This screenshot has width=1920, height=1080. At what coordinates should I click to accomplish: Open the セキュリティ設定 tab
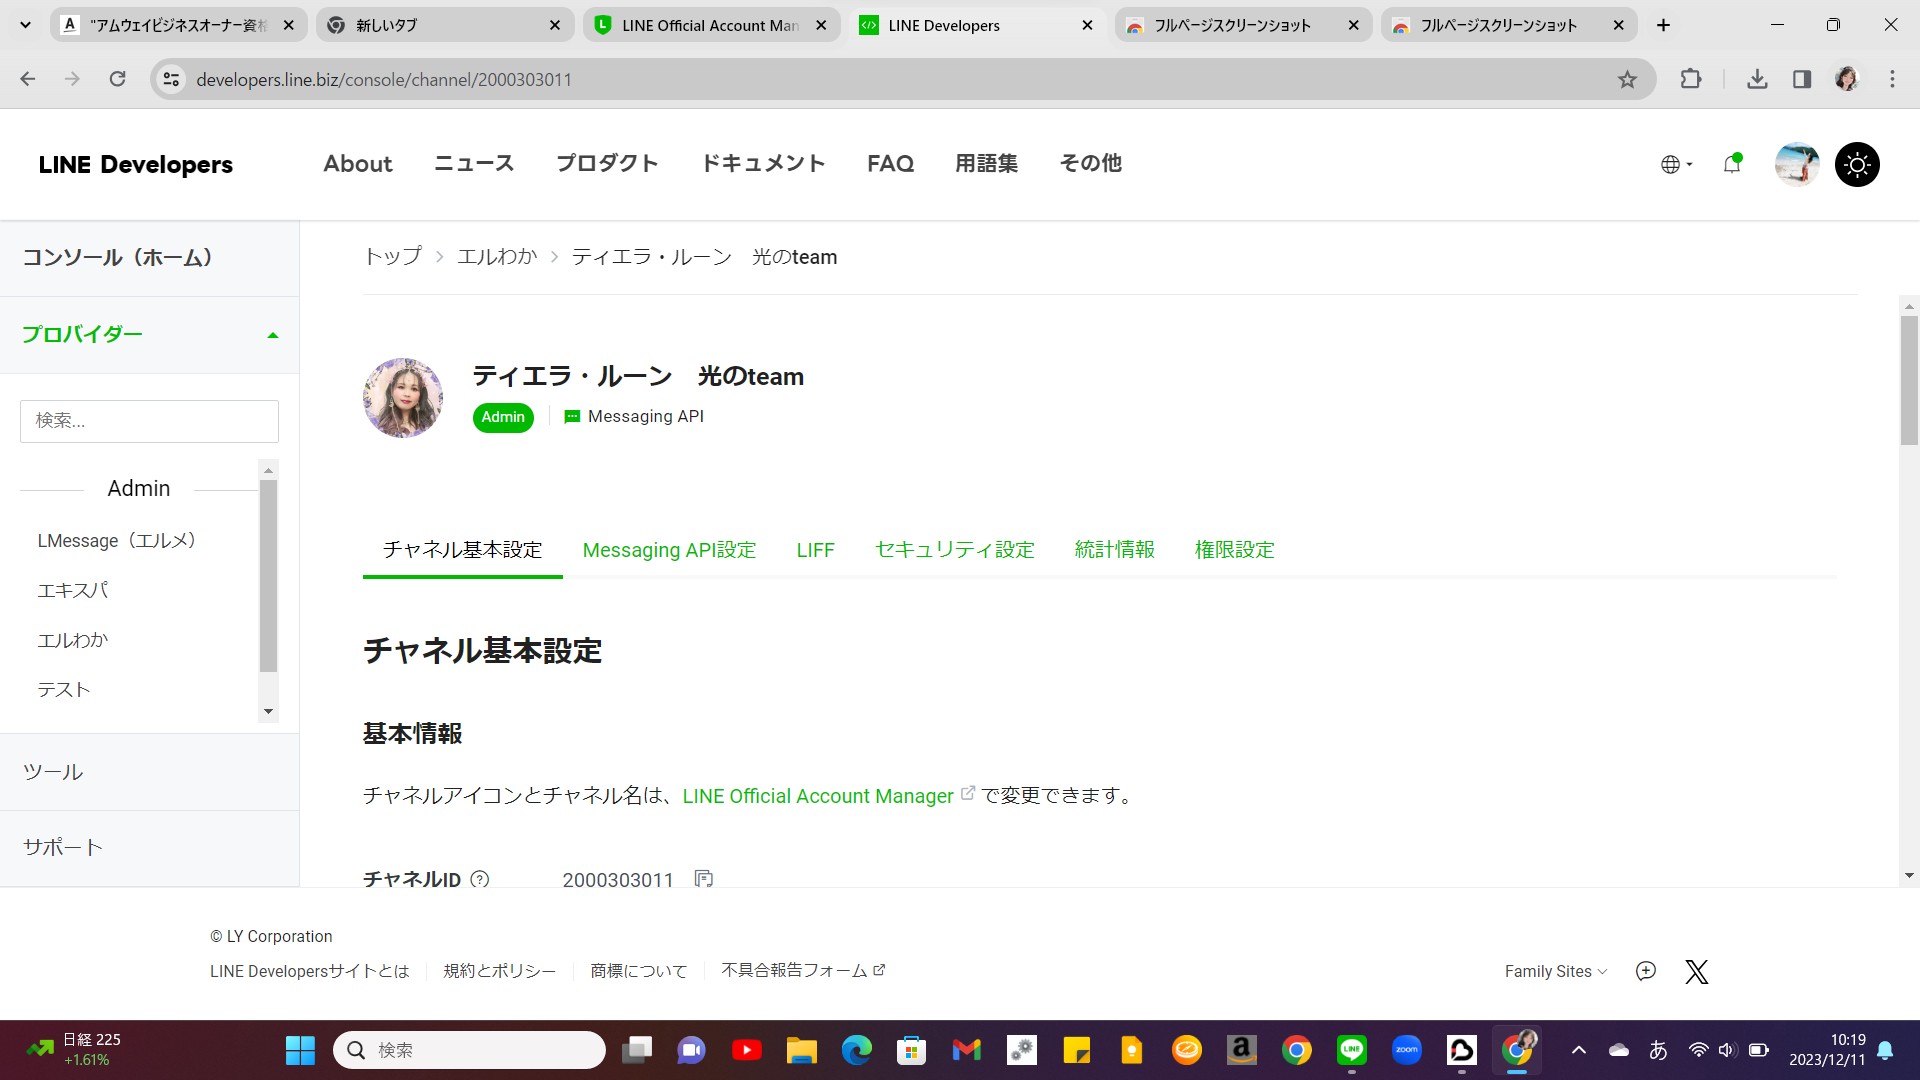[x=954, y=550]
